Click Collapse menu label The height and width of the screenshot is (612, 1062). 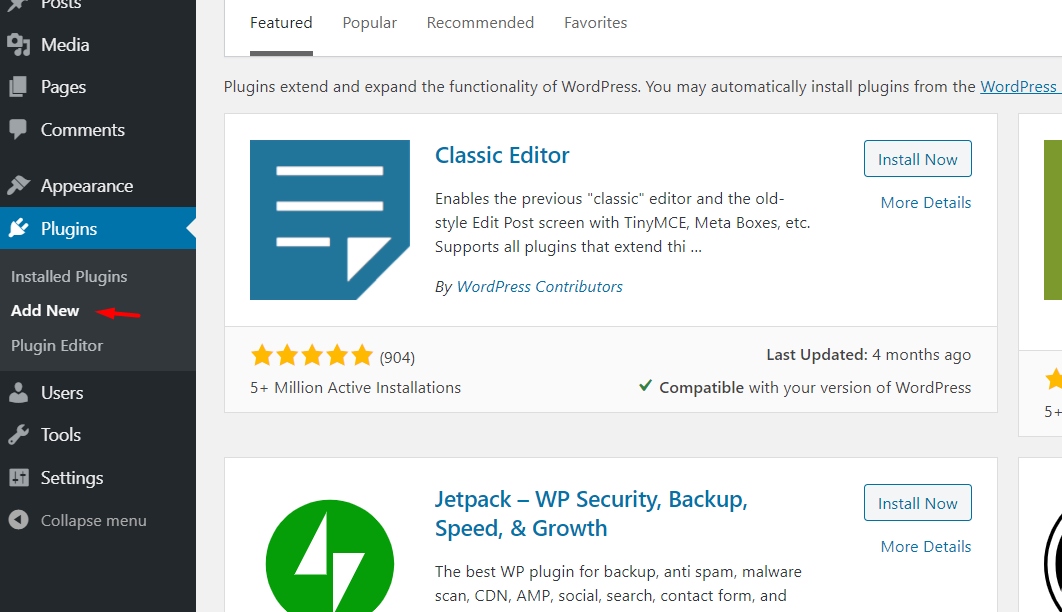point(93,521)
